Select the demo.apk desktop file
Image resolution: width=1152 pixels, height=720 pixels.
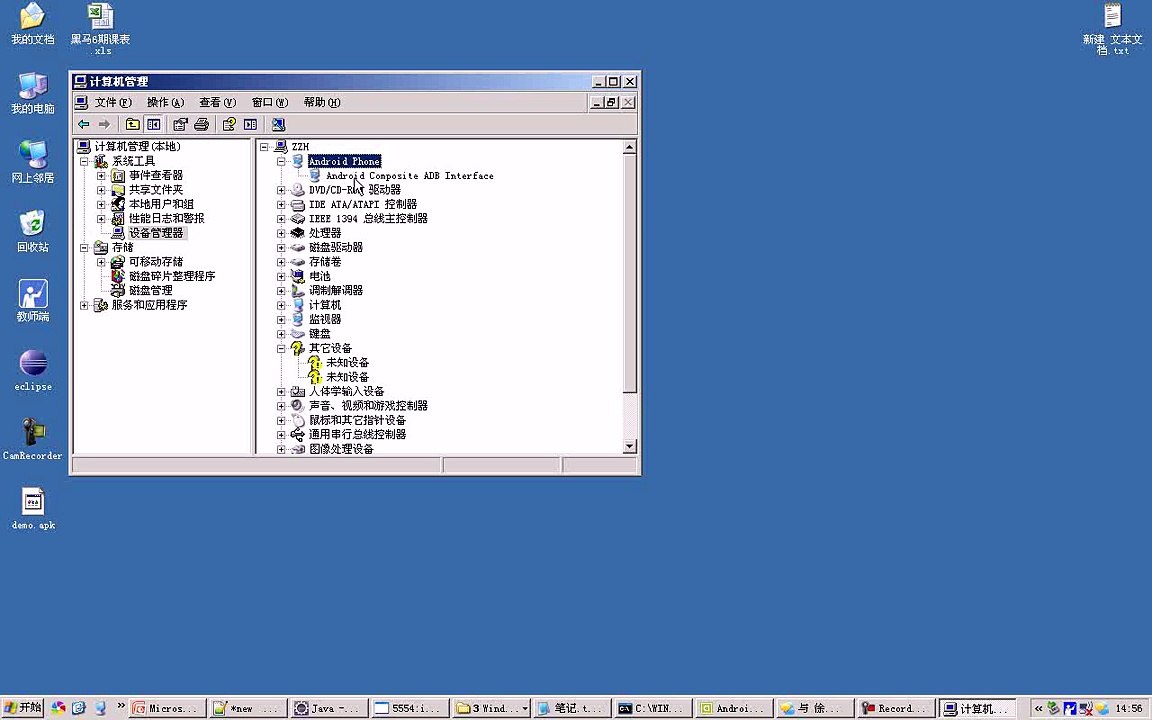33,508
